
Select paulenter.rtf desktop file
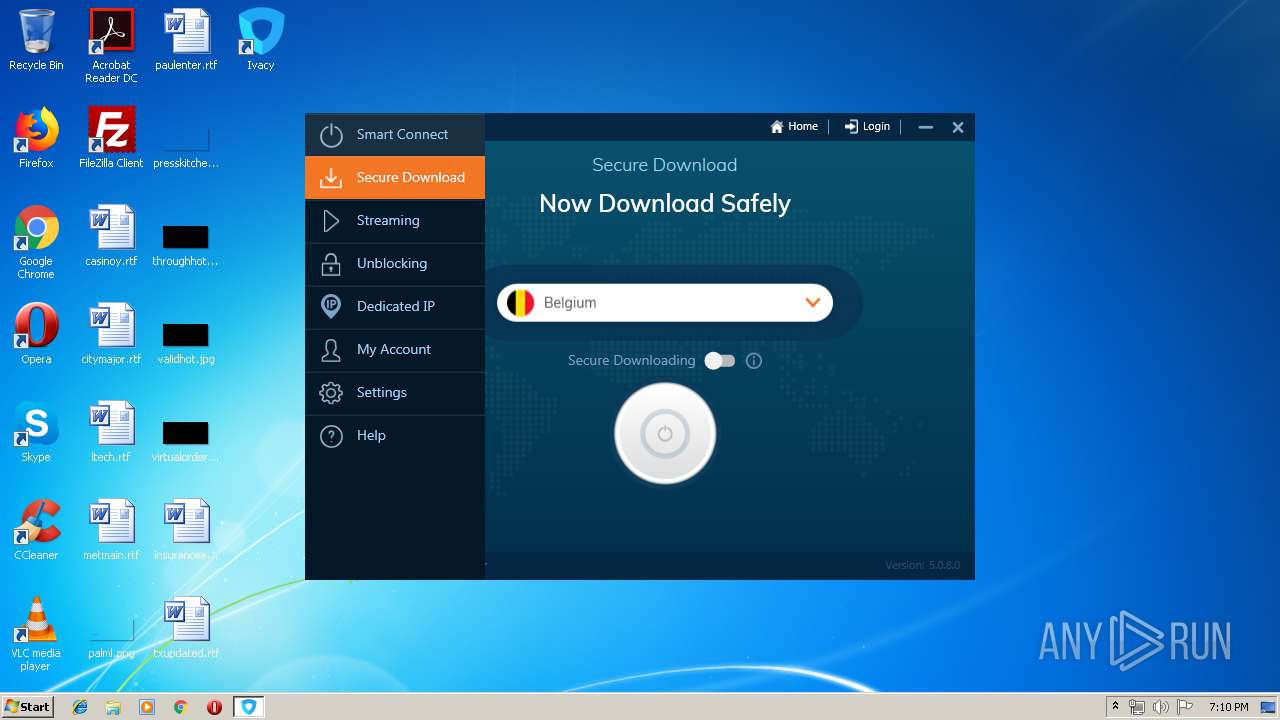pyautogui.click(x=186, y=41)
